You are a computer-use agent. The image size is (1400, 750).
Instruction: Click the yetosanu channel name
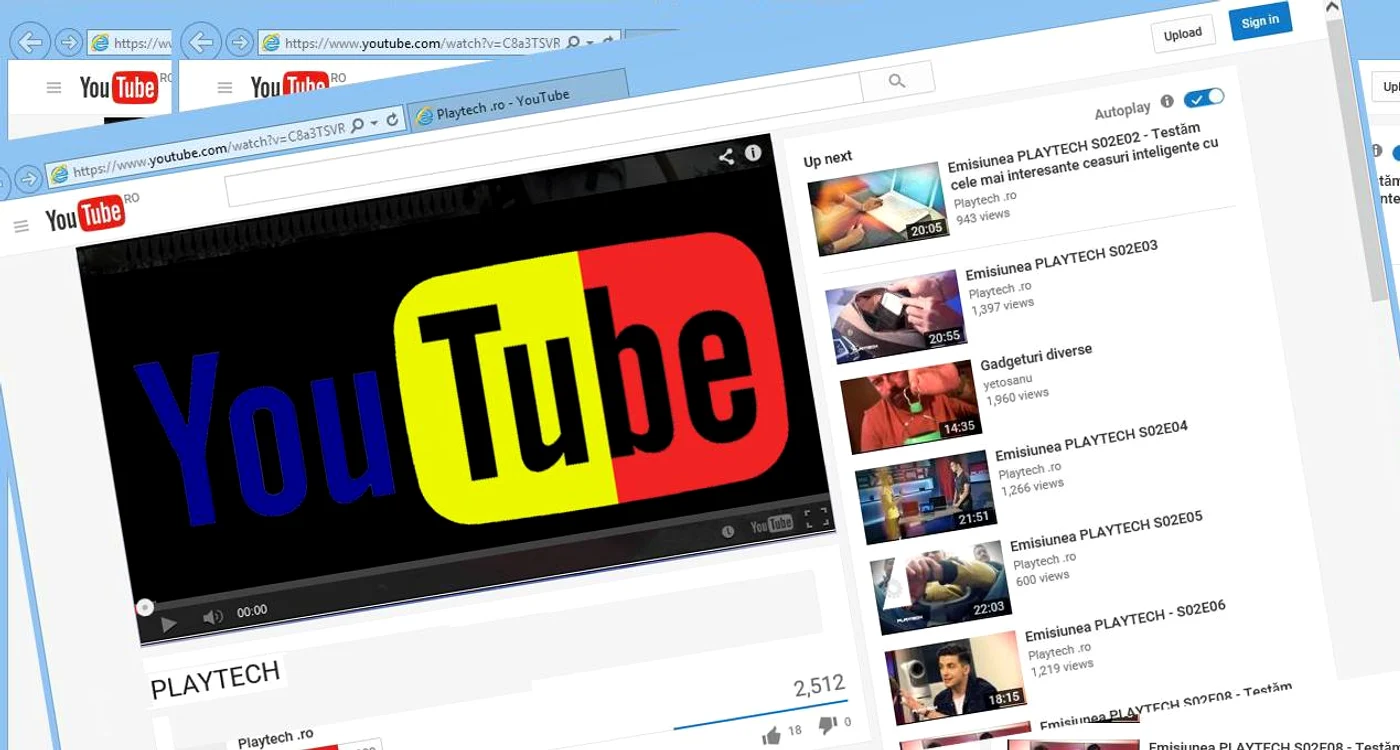pyautogui.click(x=1008, y=381)
